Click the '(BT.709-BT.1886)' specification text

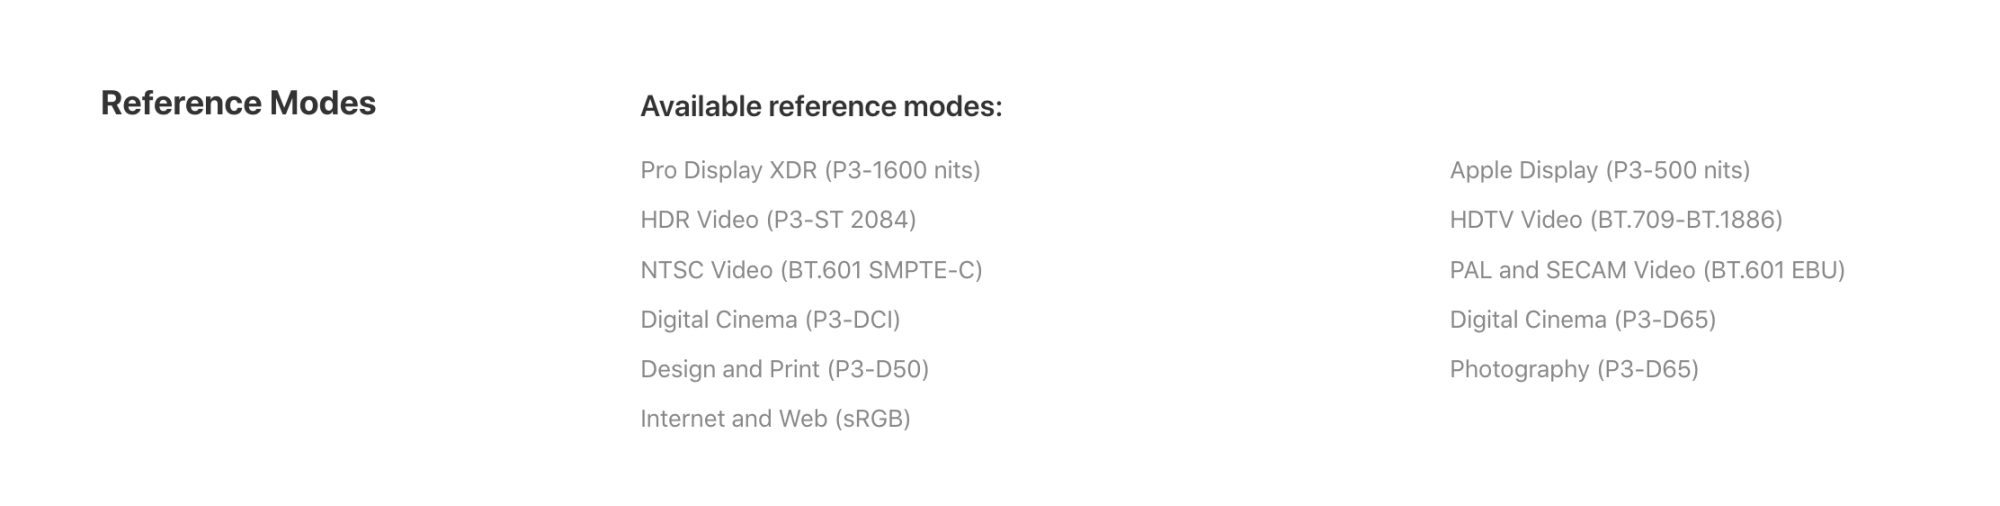click(x=1686, y=220)
